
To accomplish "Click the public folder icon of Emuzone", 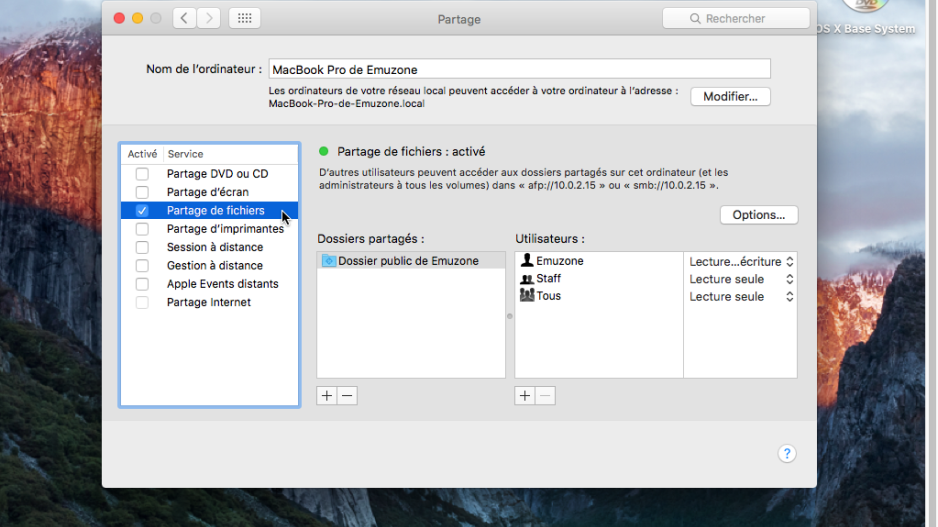I will click(x=328, y=261).
